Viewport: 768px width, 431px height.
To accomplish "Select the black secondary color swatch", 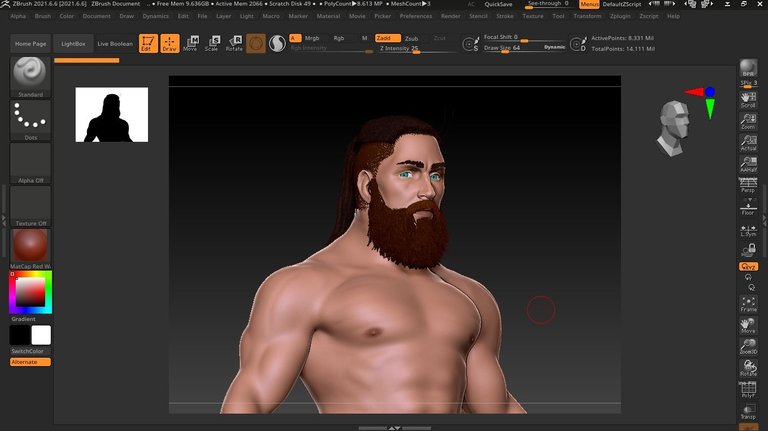I will click(x=20, y=335).
